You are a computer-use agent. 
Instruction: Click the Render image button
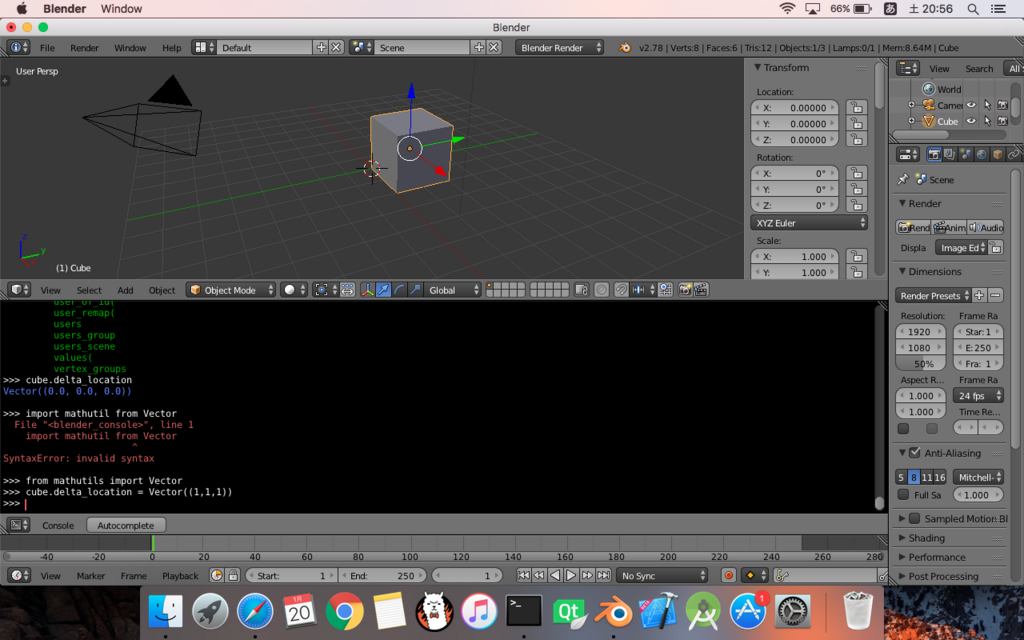(913, 227)
